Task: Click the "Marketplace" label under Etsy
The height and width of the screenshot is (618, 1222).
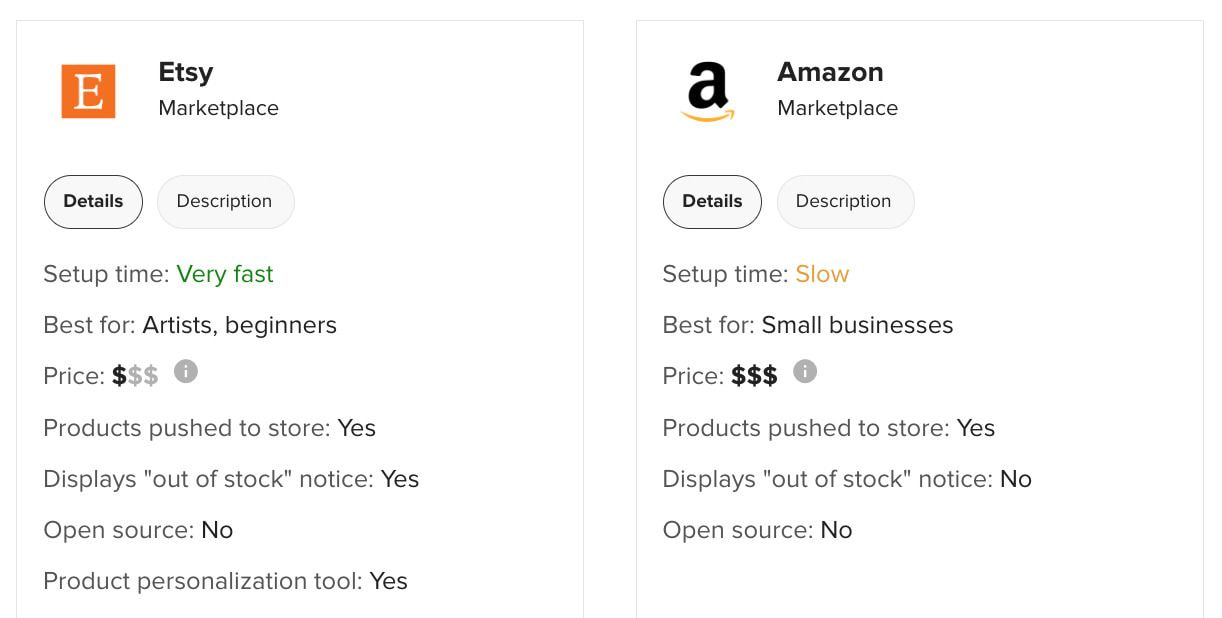Action: pyautogui.click(x=218, y=108)
